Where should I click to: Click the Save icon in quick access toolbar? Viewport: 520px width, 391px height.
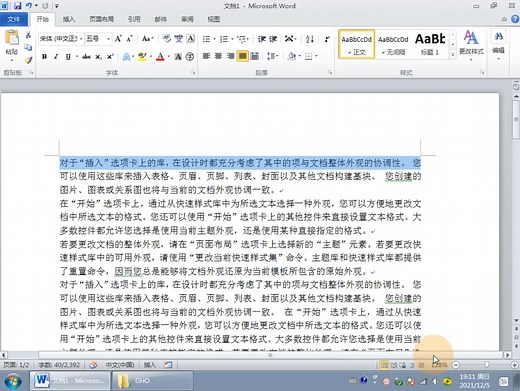pos(17,6)
